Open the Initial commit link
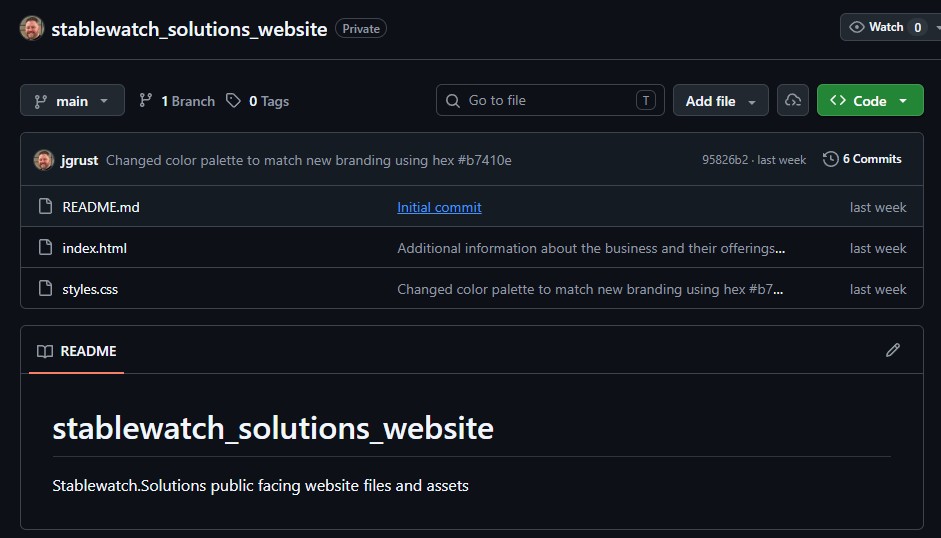The height and width of the screenshot is (538, 941). coord(439,207)
